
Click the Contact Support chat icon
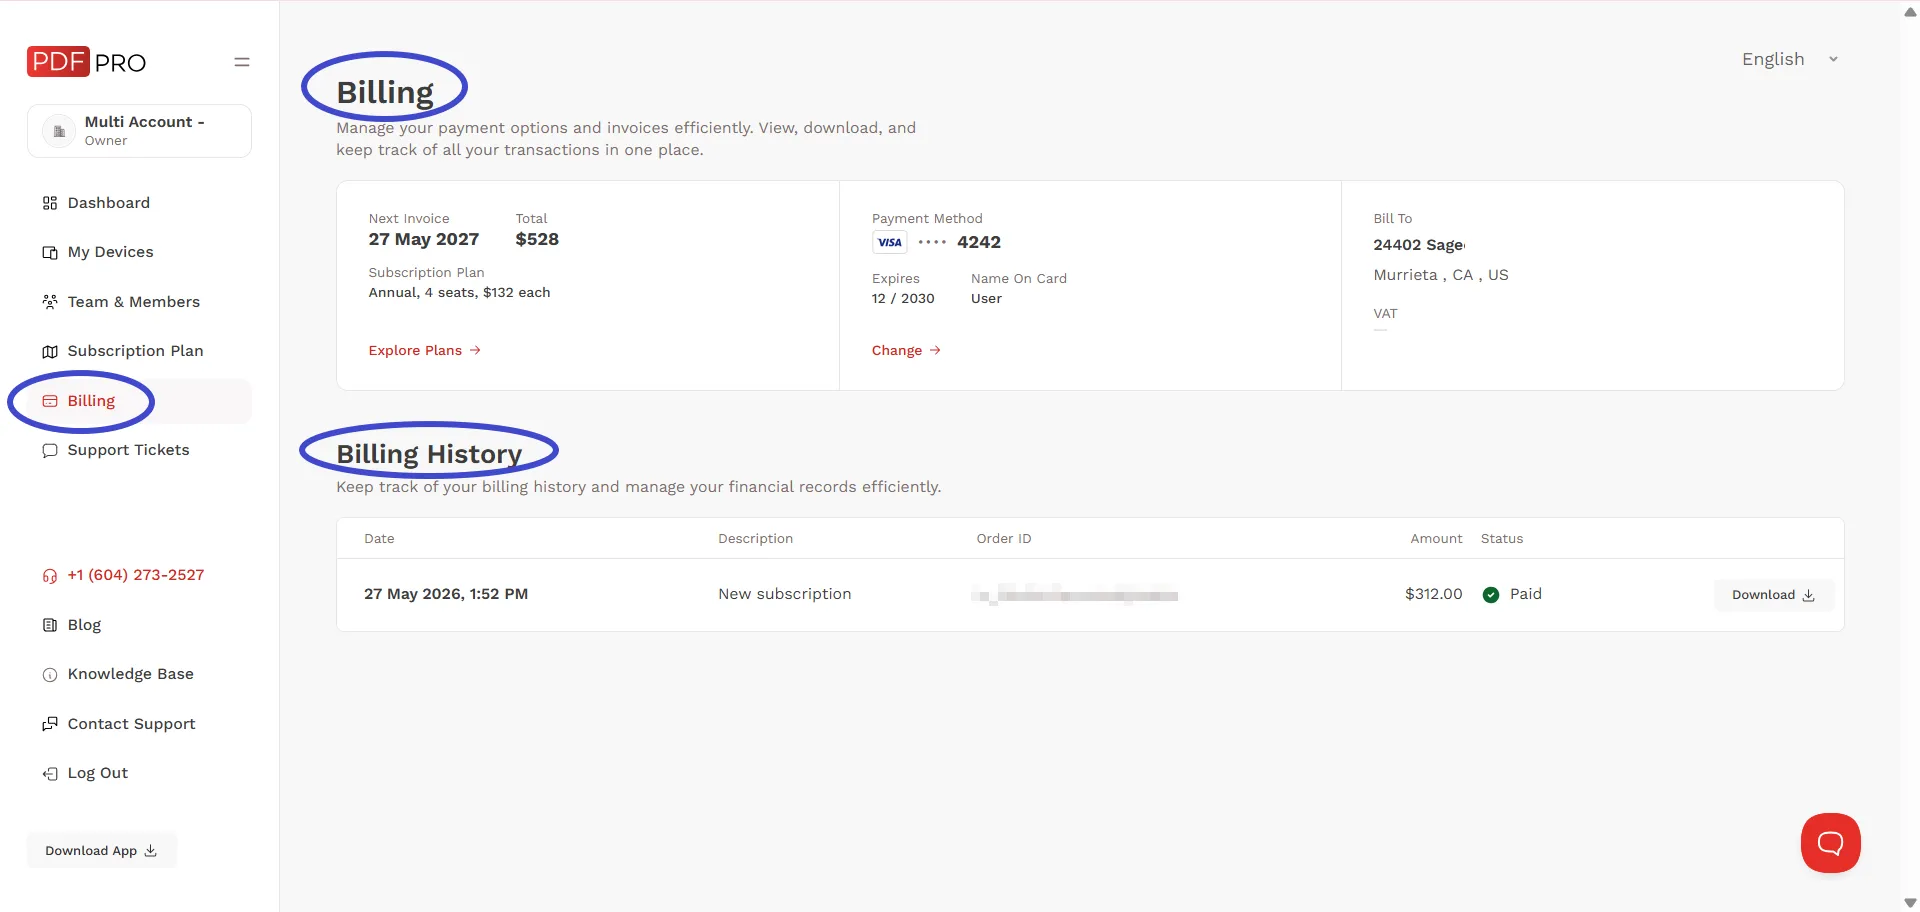(50, 724)
